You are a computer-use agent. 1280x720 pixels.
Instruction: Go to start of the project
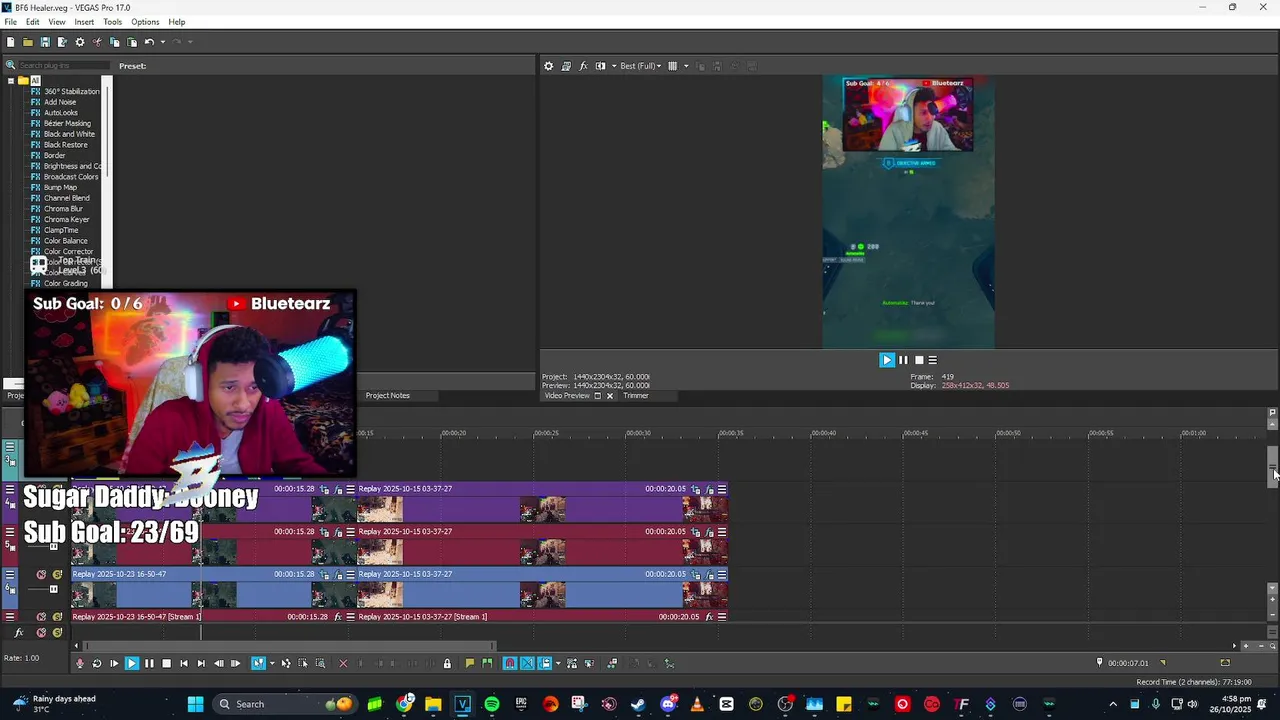(184, 663)
